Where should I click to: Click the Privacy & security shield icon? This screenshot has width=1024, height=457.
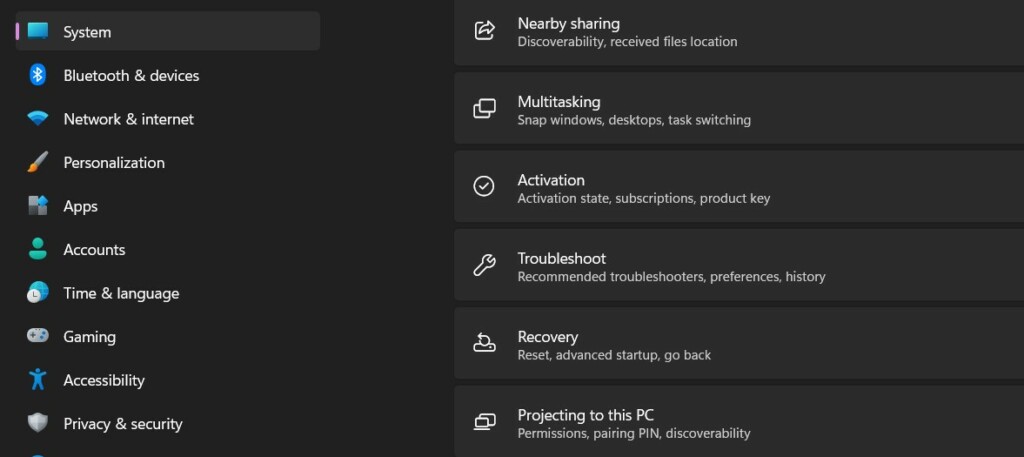(38, 423)
